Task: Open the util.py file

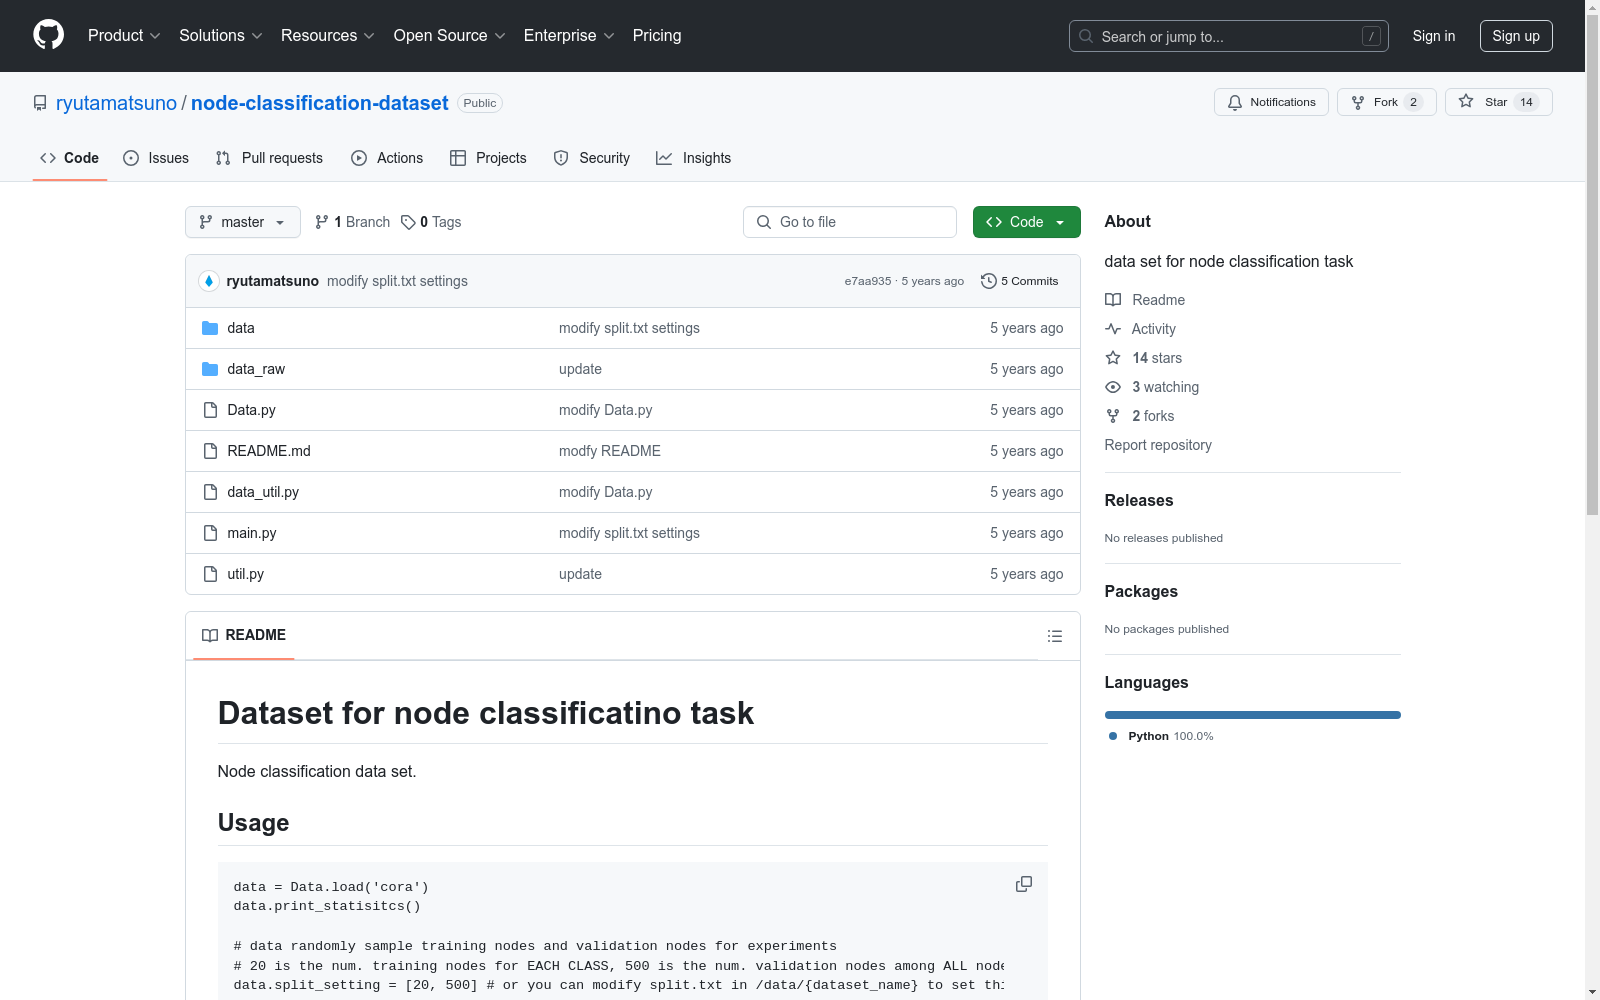Action: click(x=246, y=574)
